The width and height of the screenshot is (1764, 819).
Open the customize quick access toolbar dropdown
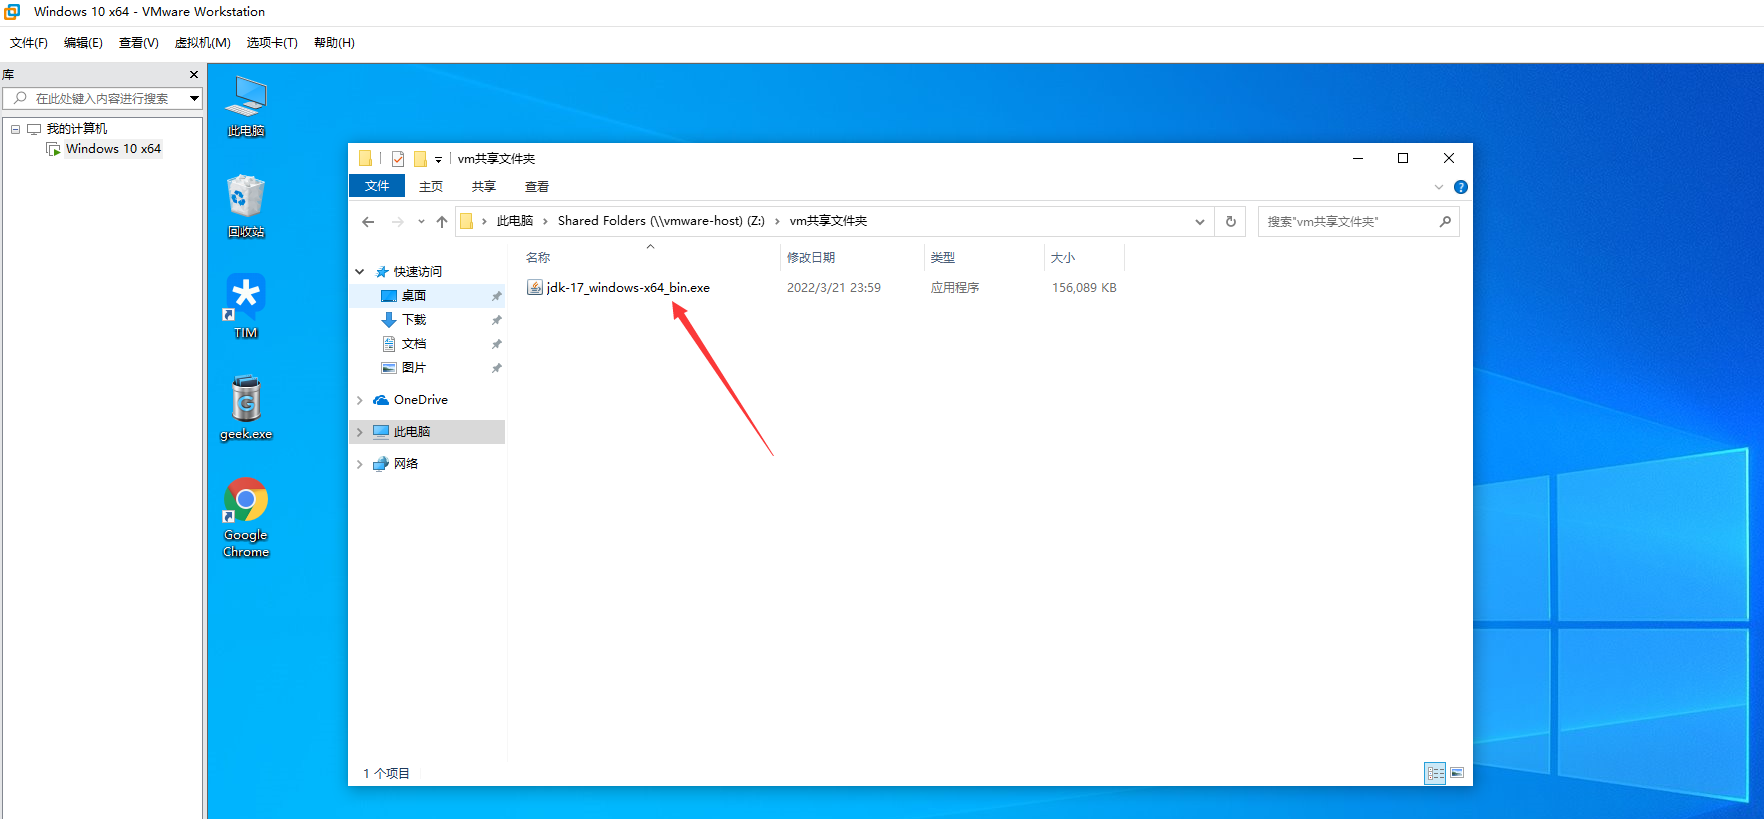click(x=438, y=160)
